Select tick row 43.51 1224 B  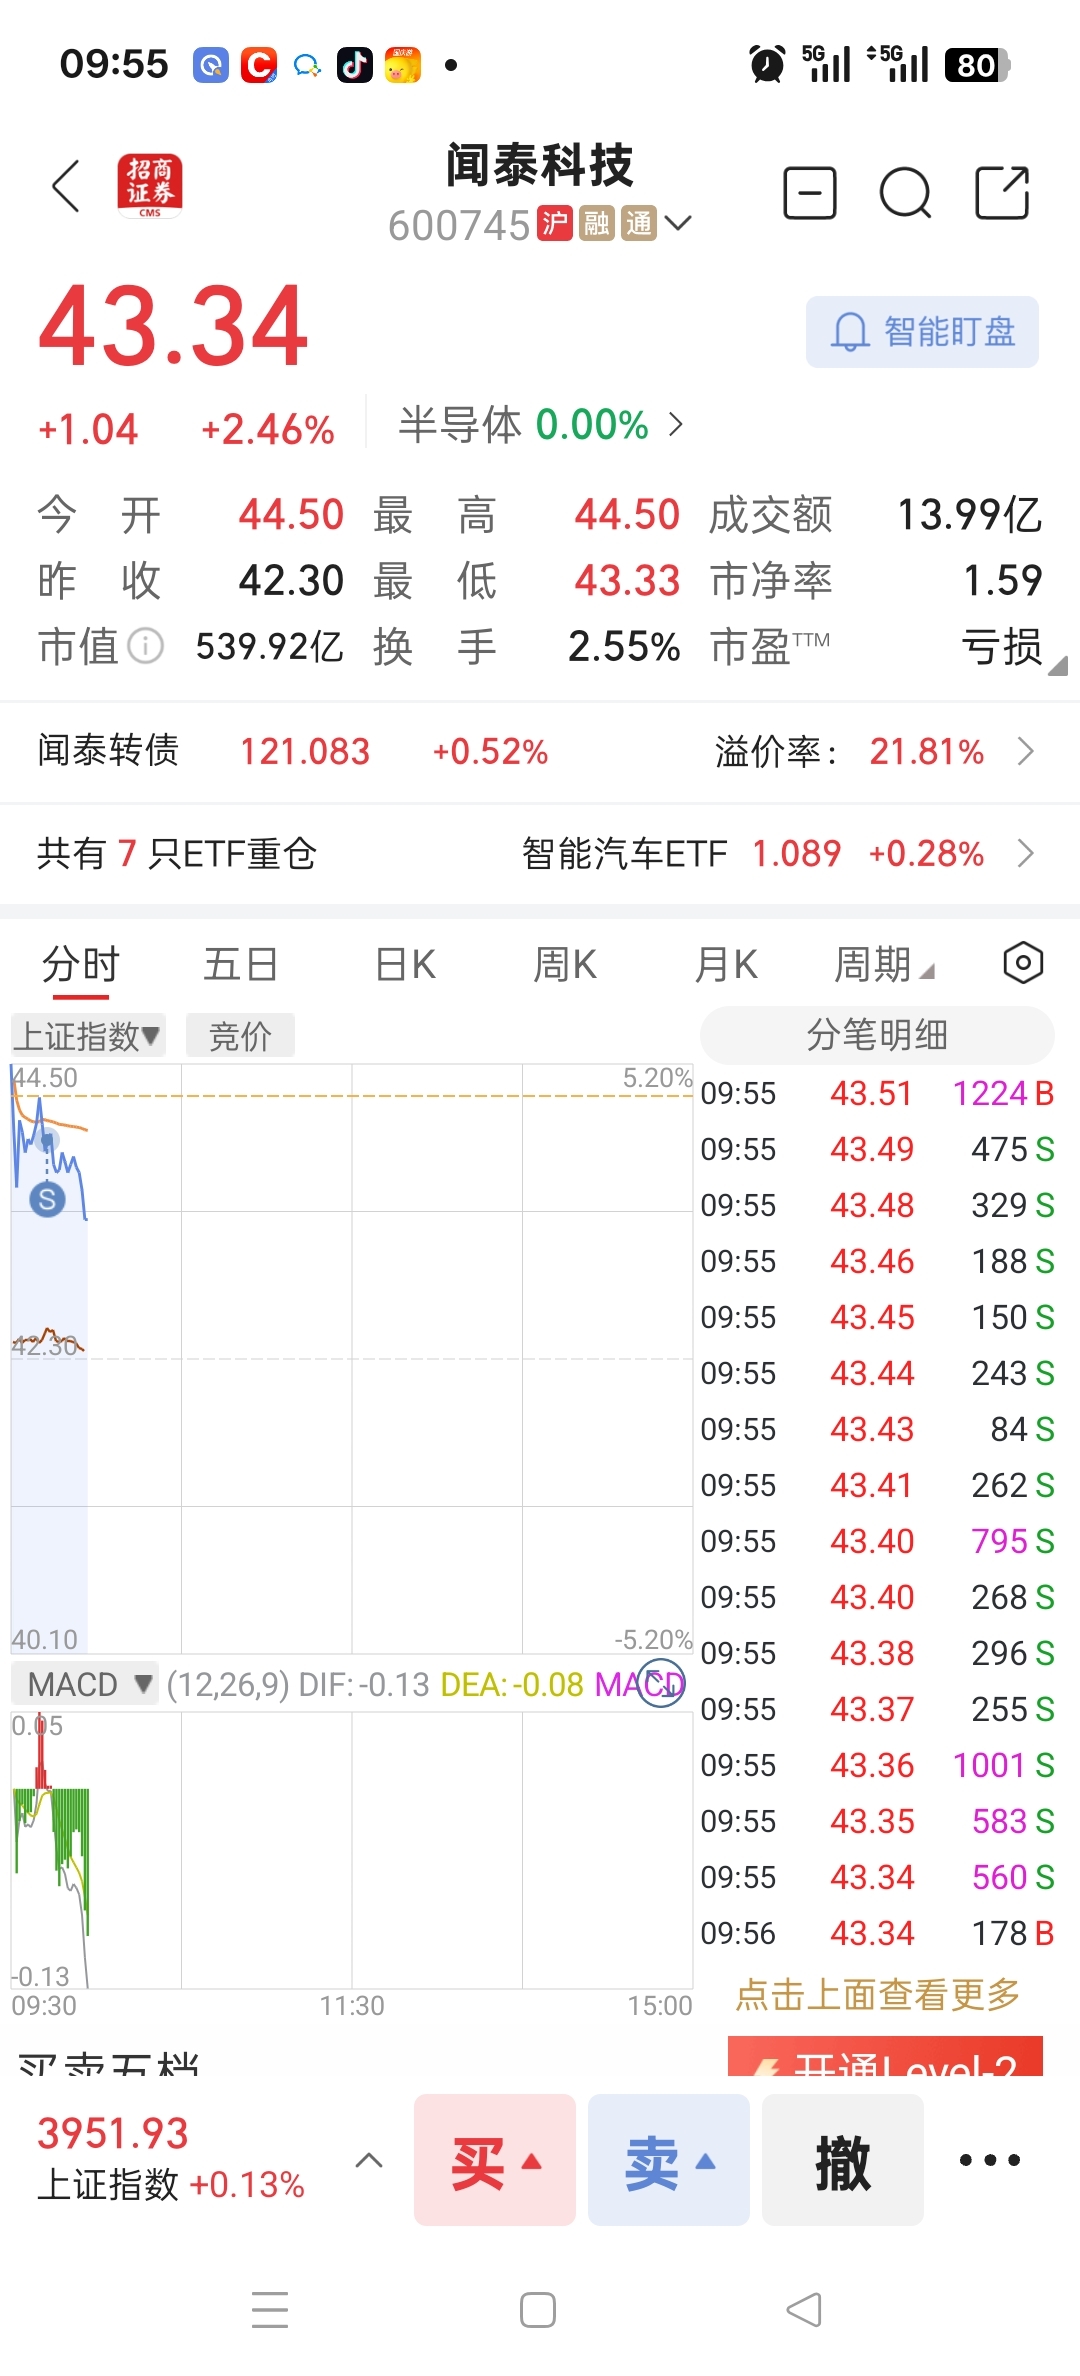877,1093
